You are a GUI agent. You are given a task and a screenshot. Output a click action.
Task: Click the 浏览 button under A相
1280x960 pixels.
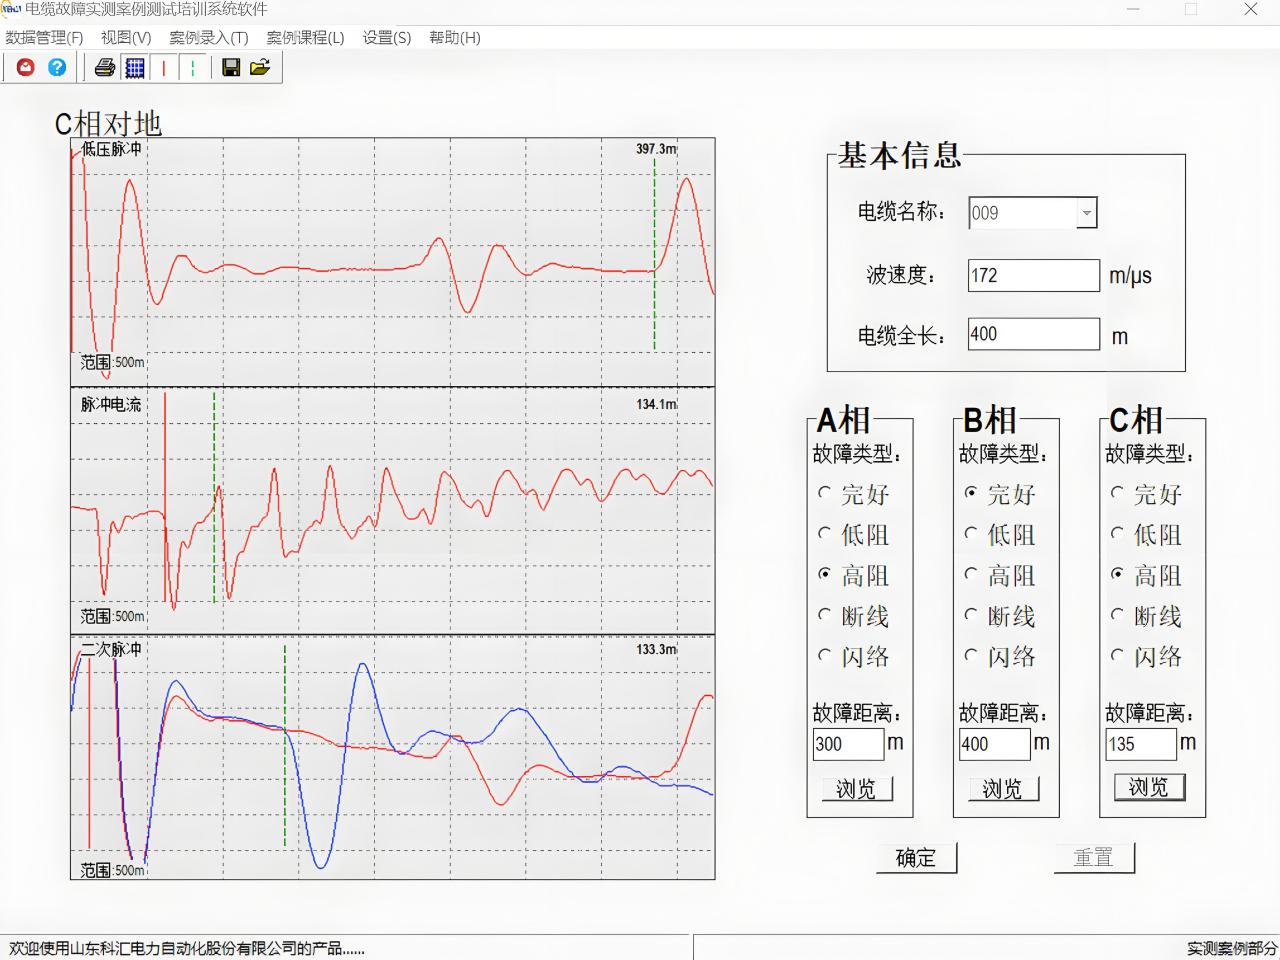tap(857, 789)
